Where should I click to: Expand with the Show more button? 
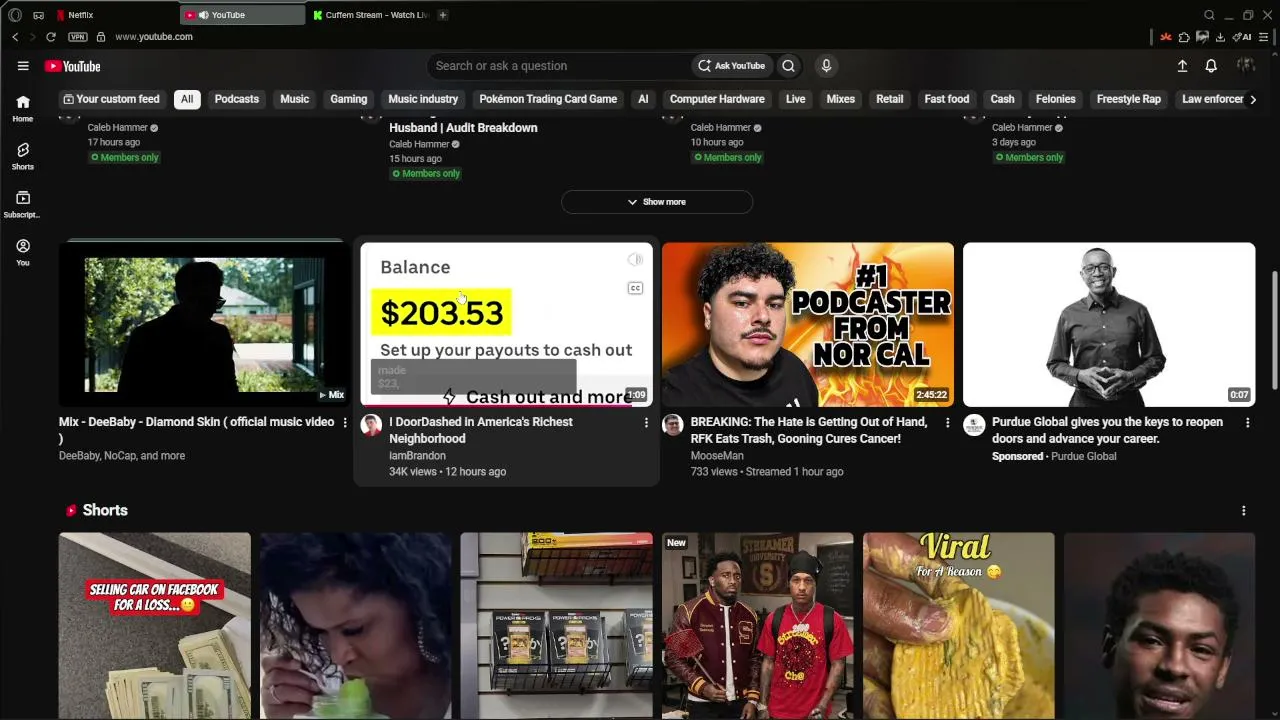coord(657,202)
